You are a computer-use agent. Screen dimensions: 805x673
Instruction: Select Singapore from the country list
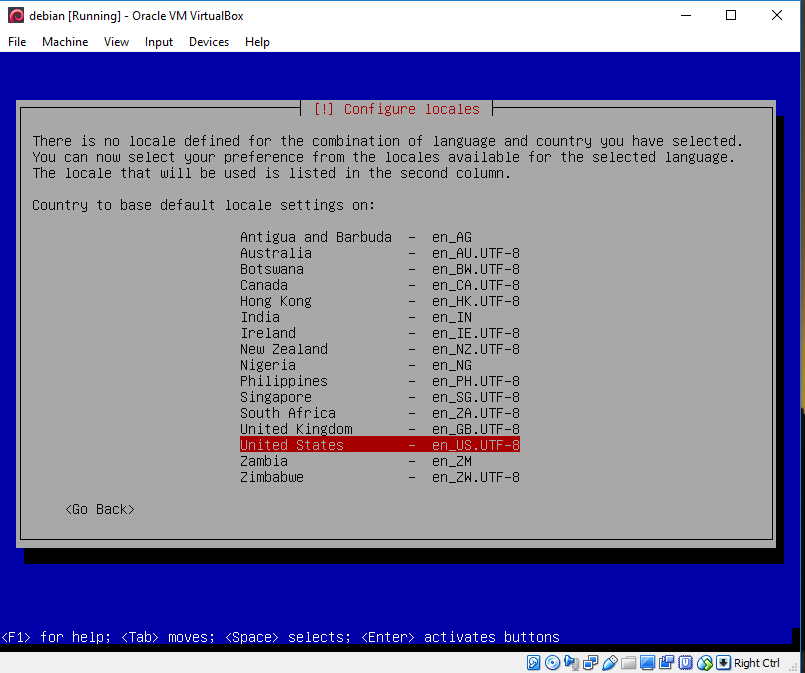(380, 397)
